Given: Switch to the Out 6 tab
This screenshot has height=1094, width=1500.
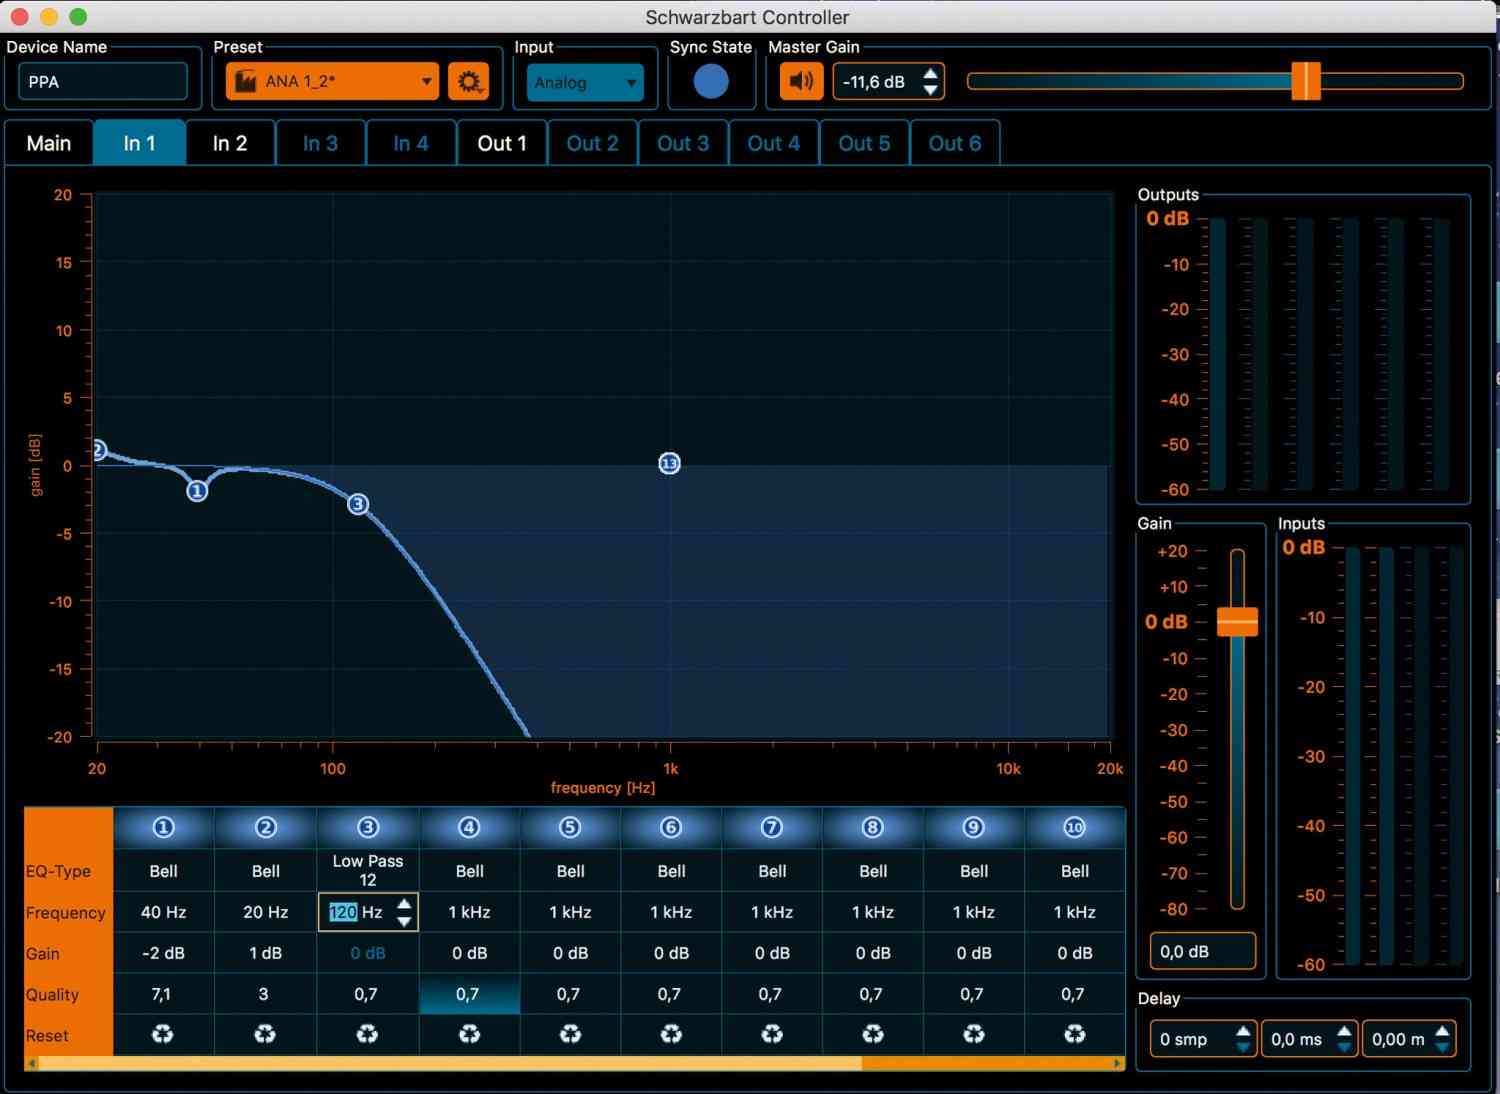Looking at the screenshot, I should 955,143.
